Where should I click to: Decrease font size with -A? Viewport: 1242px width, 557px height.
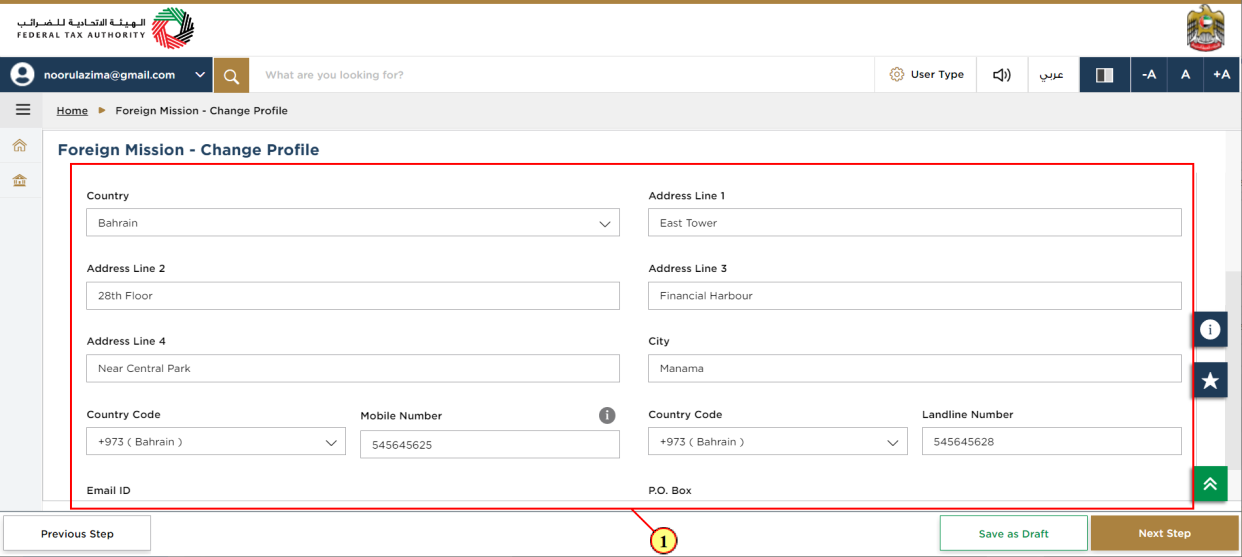click(1149, 75)
